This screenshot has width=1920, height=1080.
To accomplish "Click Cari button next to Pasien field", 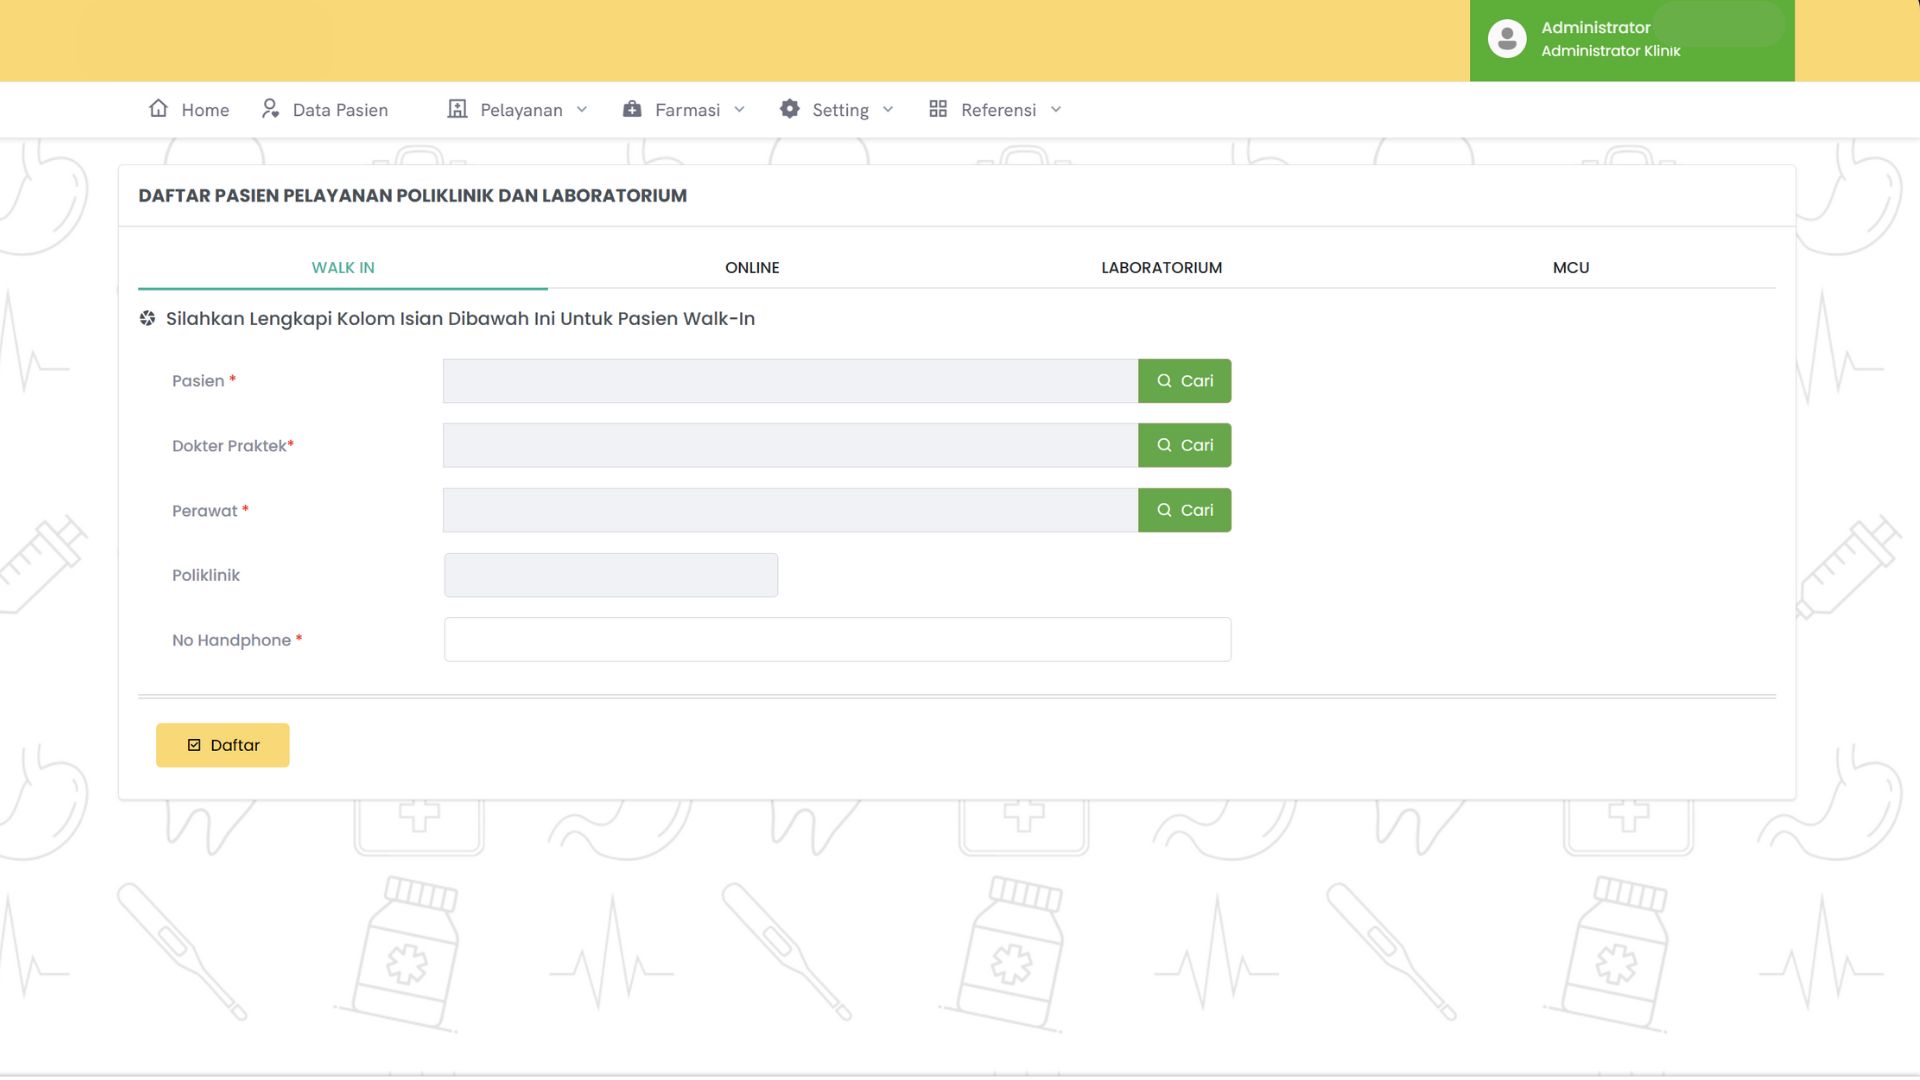I will pos(1184,381).
